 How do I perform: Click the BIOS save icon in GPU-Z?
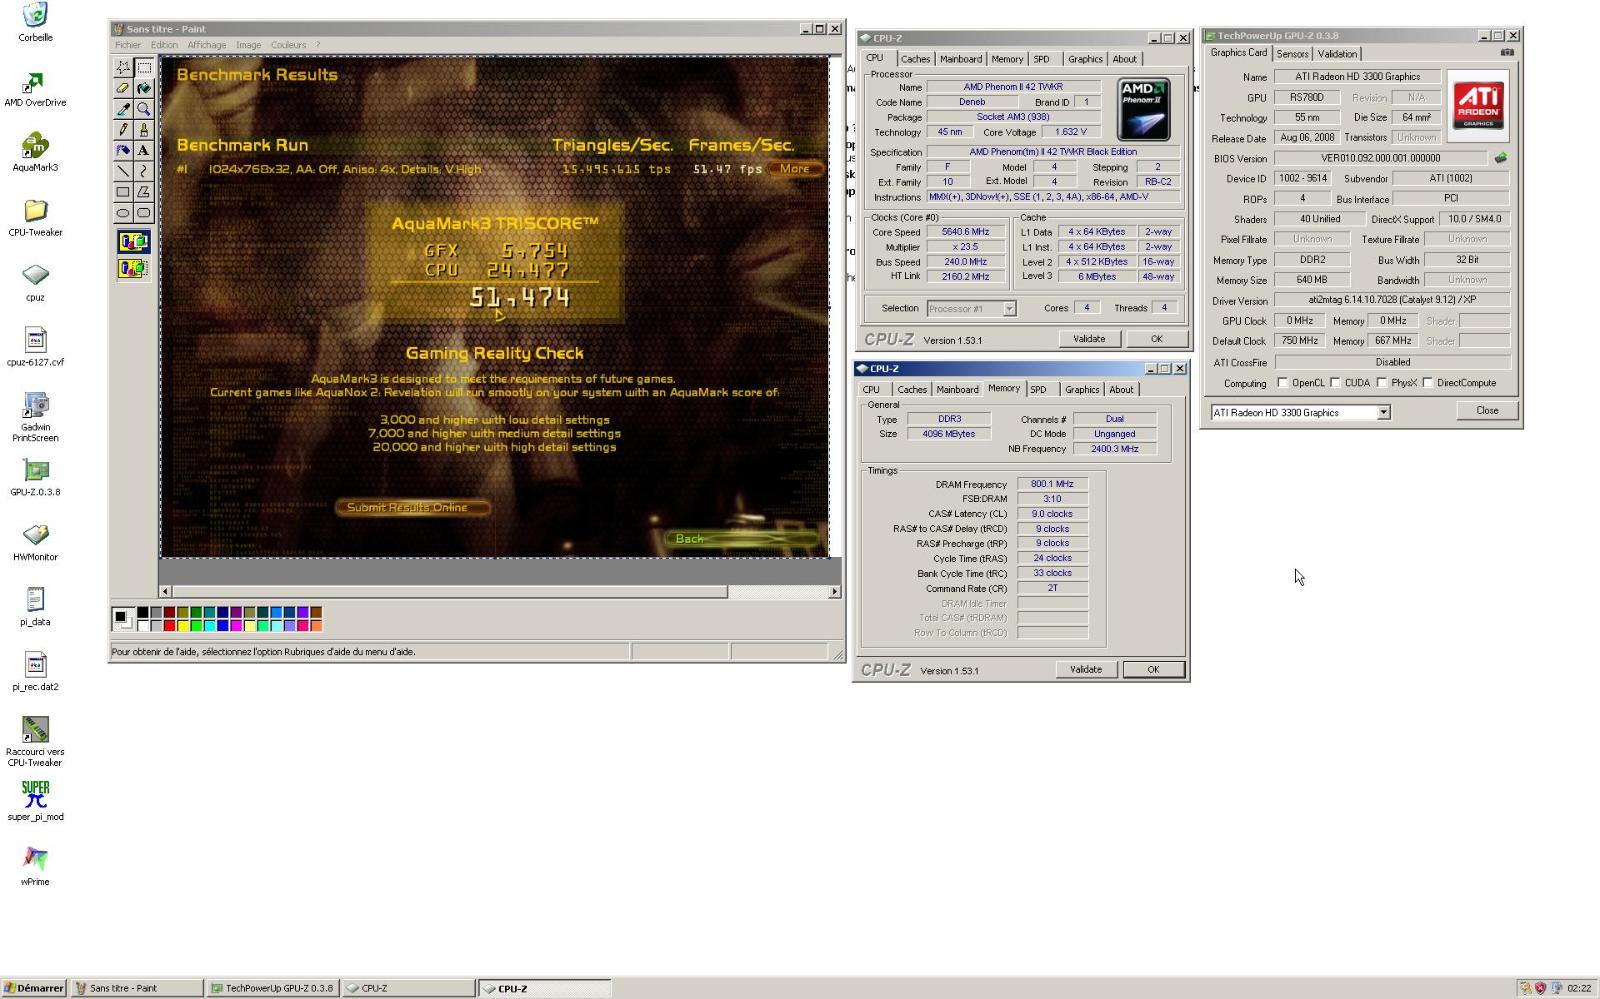pyautogui.click(x=1501, y=158)
